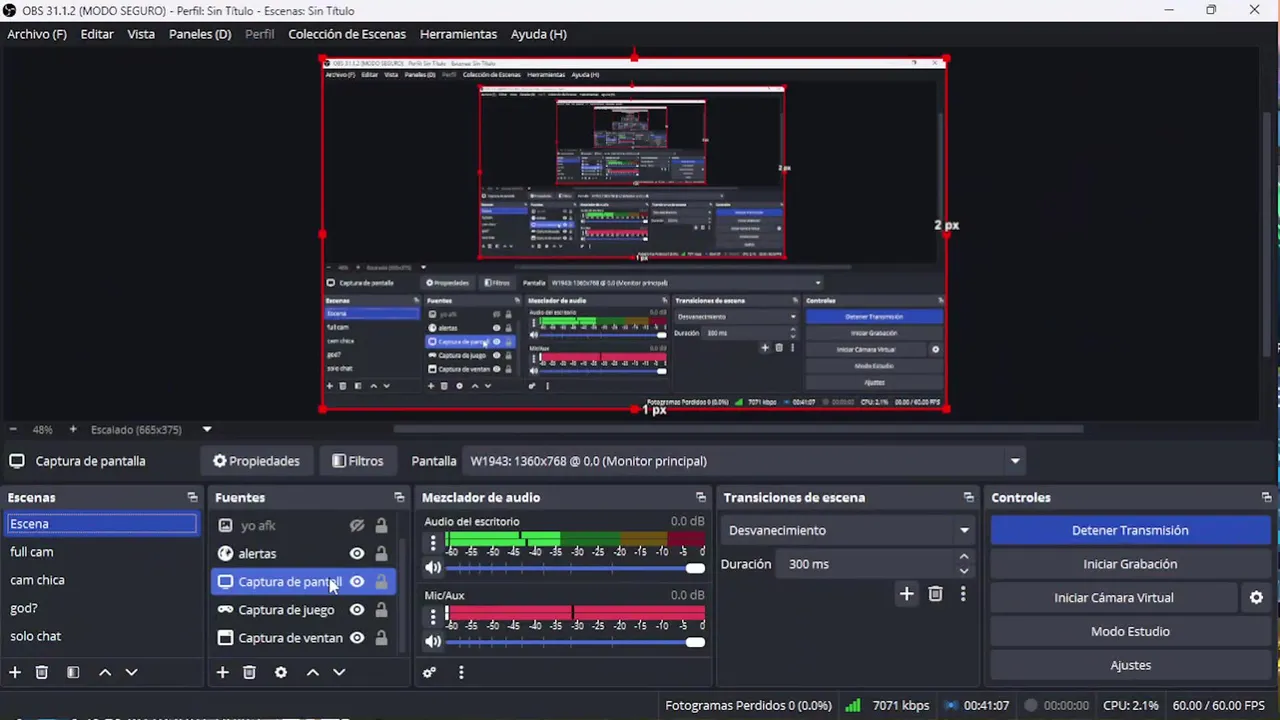Move source up in Fuentes list
1280x720 pixels.
click(313, 673)
